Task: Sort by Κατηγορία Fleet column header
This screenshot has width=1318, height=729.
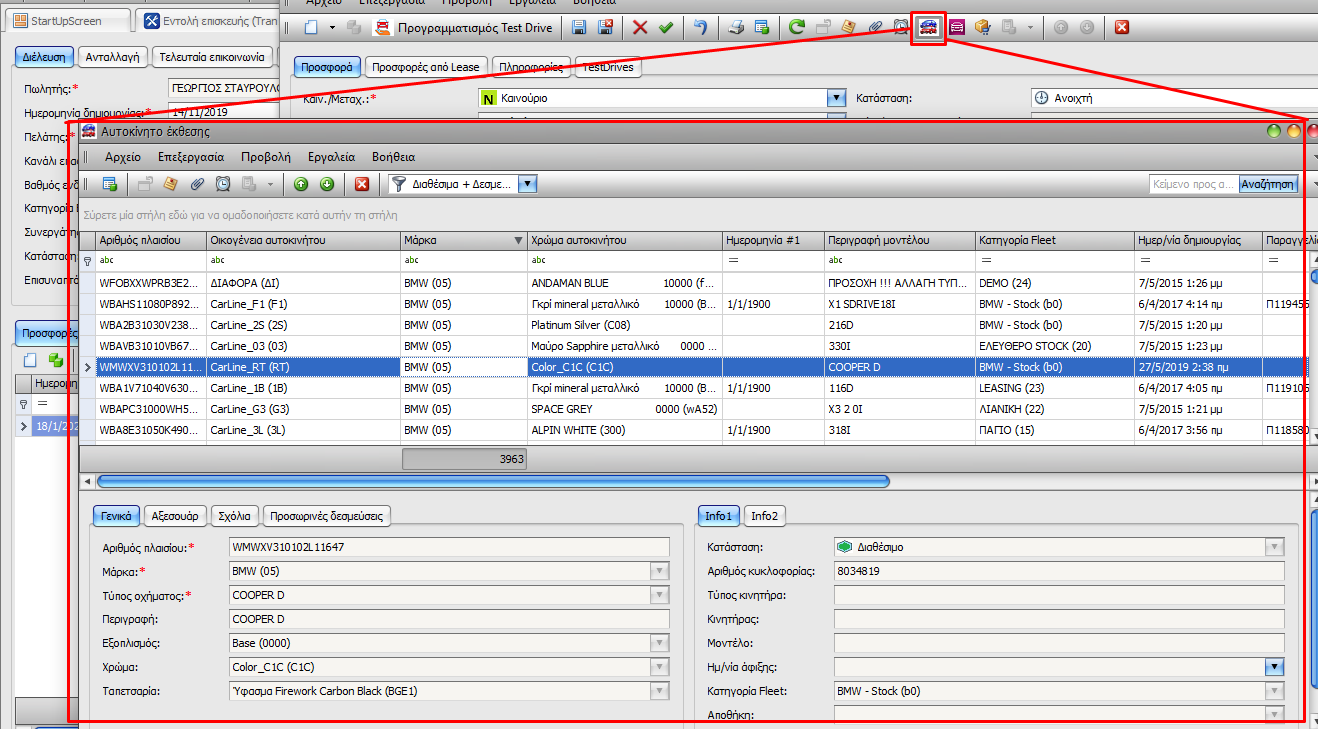Action: (1055, 240)
